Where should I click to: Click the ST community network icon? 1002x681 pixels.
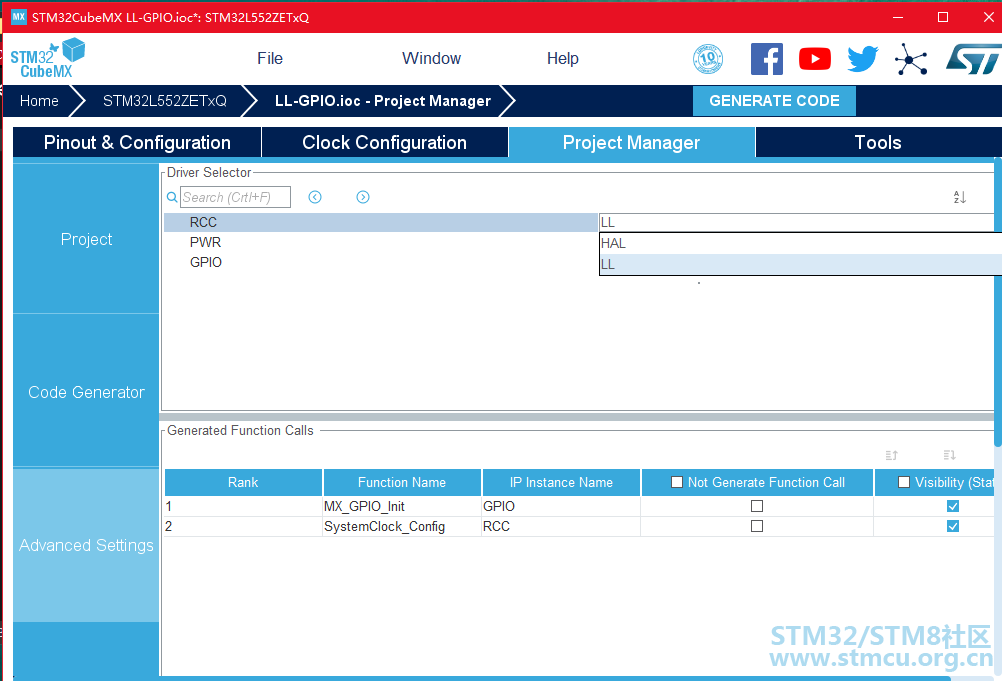click(x=911, y=59)
